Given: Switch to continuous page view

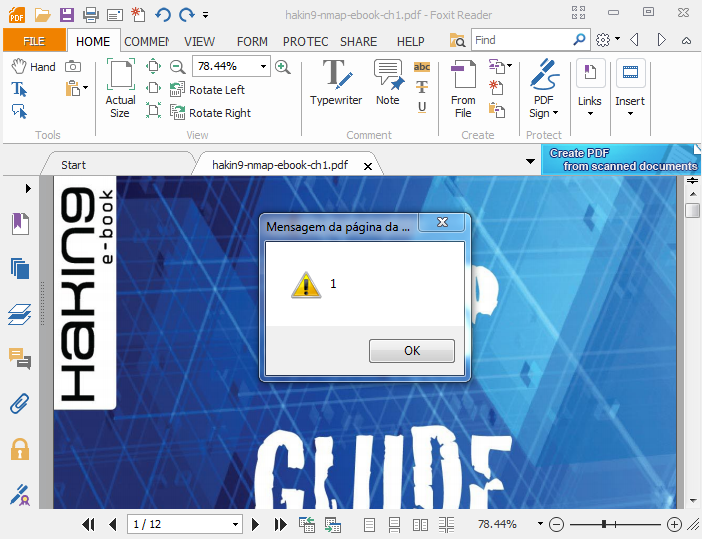Looking at the screenshot, I should point(394,524).
